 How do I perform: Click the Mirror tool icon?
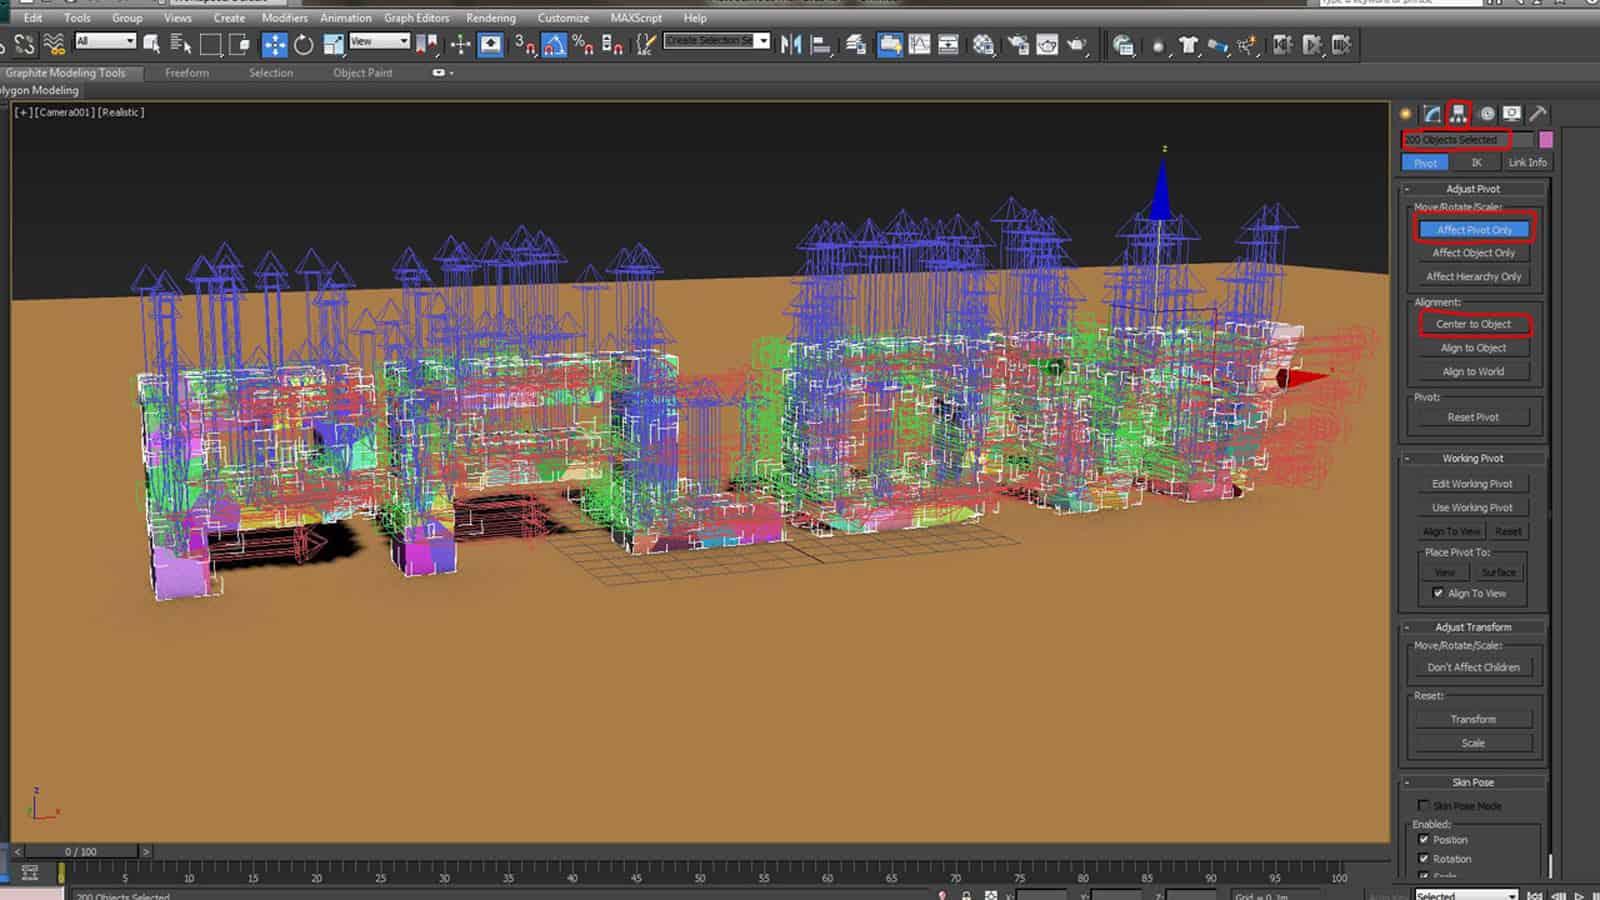[x=791, y=45]
